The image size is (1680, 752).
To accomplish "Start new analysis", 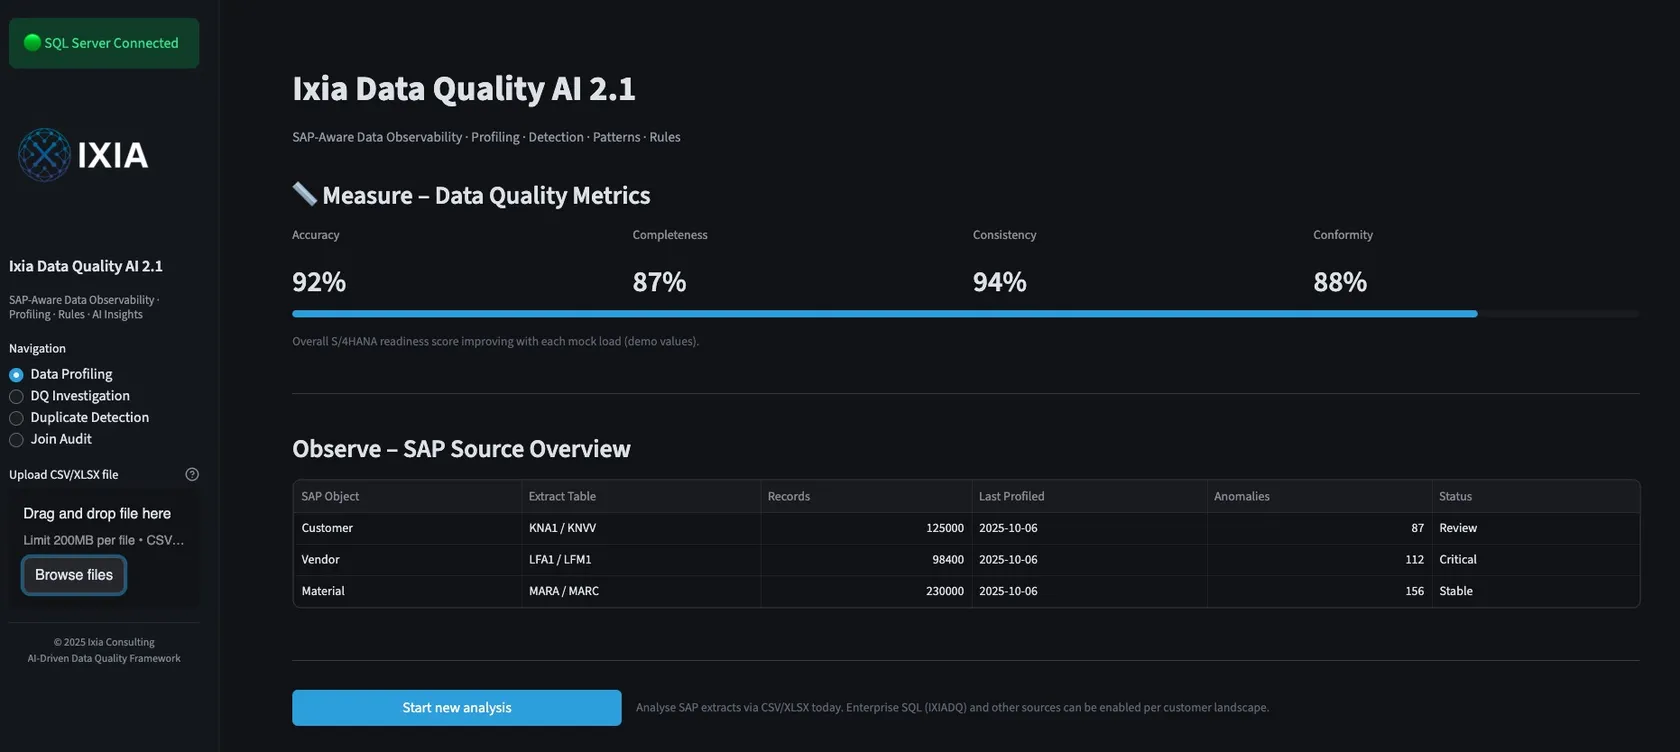I will tap(457, 707).
